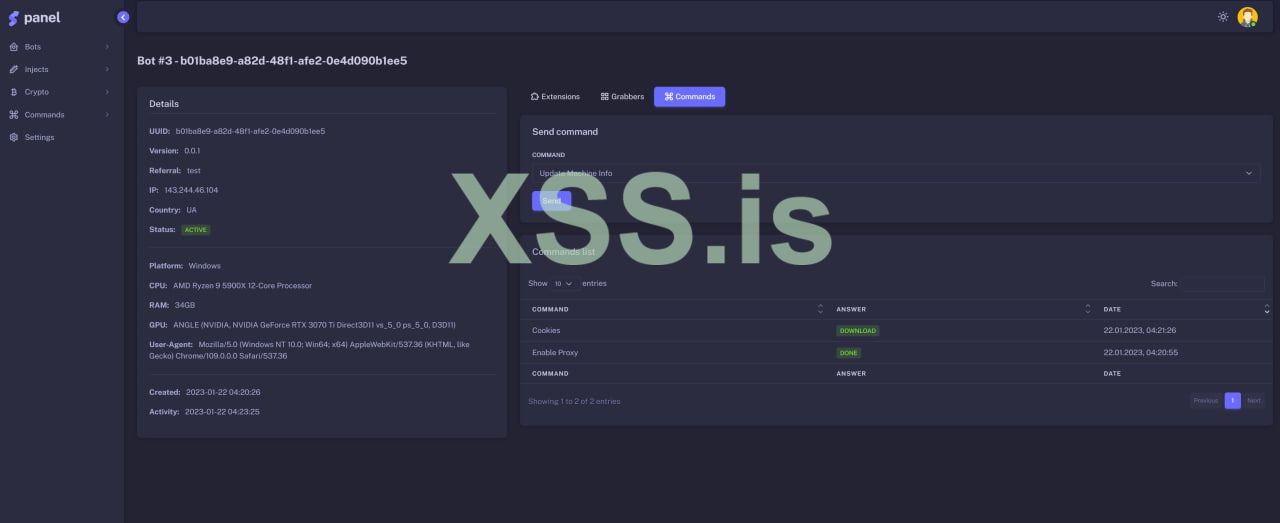
Task: Collapse the sidebar with the arrow button
Action: point(123,17)
